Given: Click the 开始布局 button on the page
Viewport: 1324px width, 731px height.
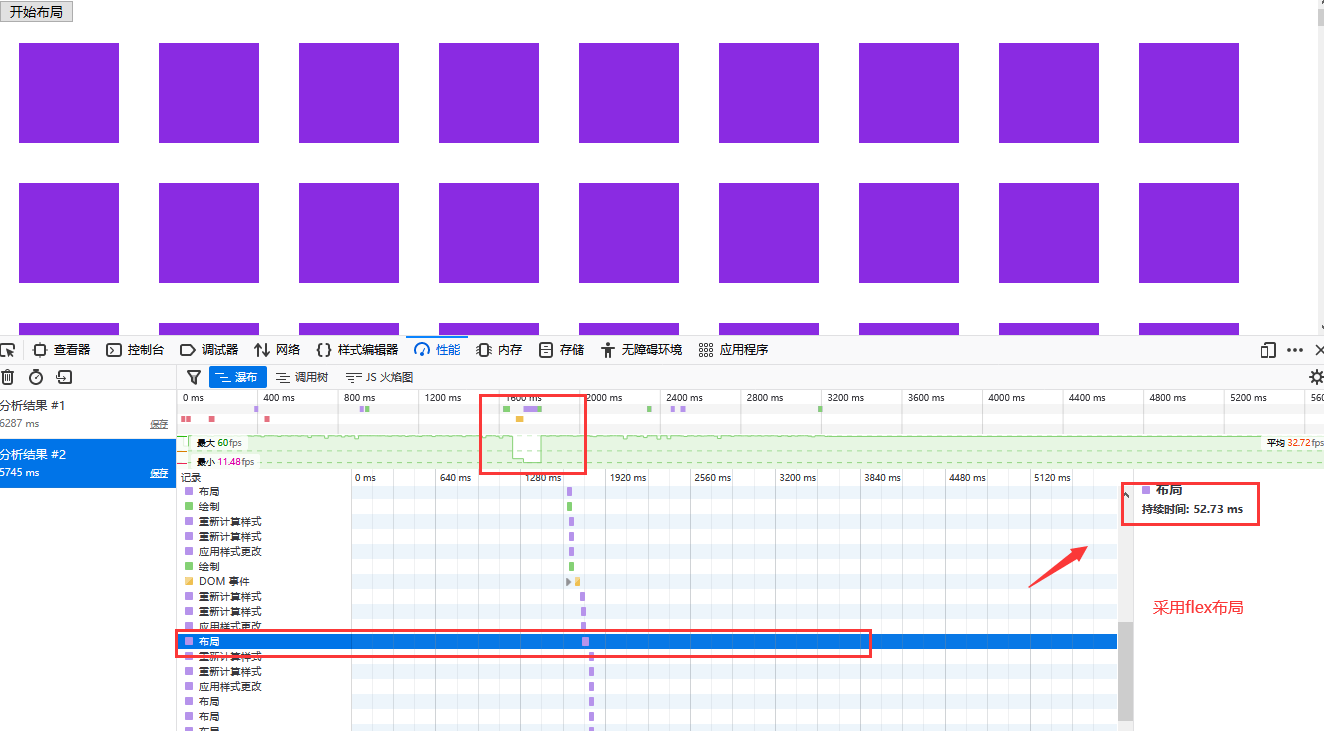Looking at the screenshot, I should click(37, 12).
